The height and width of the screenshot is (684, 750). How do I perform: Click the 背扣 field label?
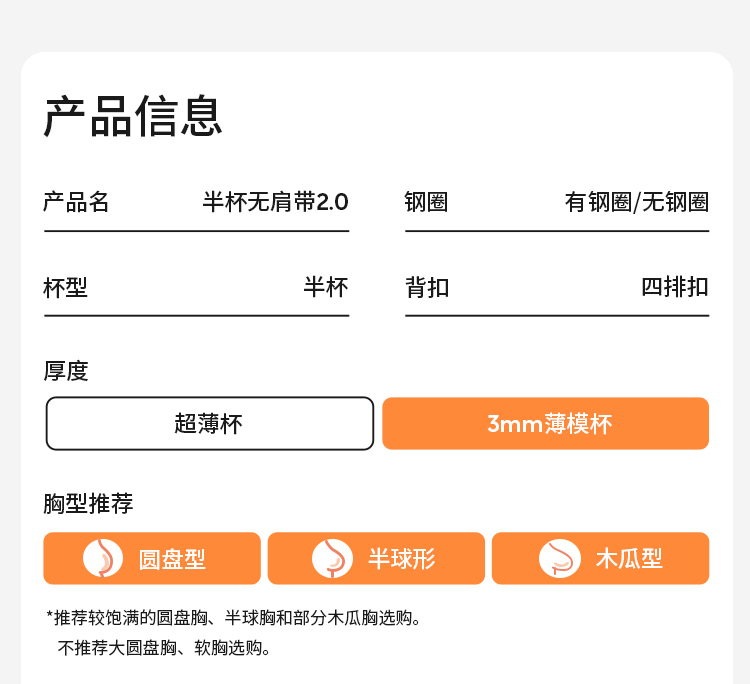click(427, 288)
